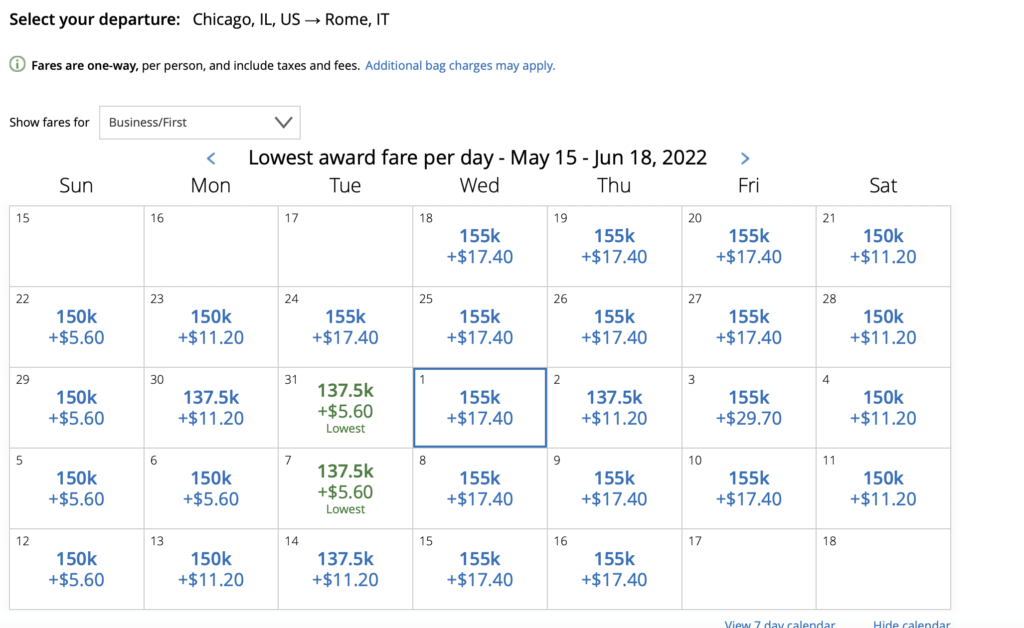This screenshot has height=628, width=1024.
Task: Click "Hide calendar"
Action: pos(911,623)
